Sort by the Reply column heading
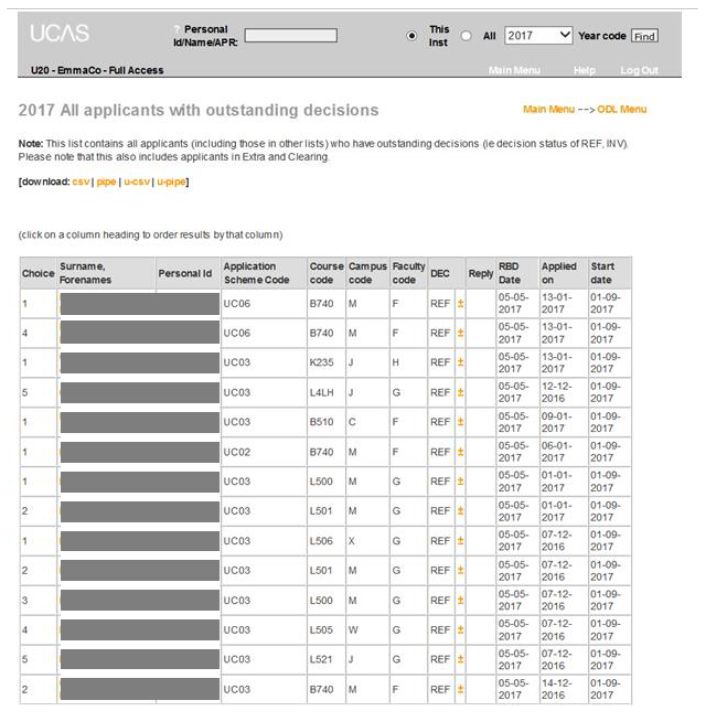704x715 pixels. 481,273
